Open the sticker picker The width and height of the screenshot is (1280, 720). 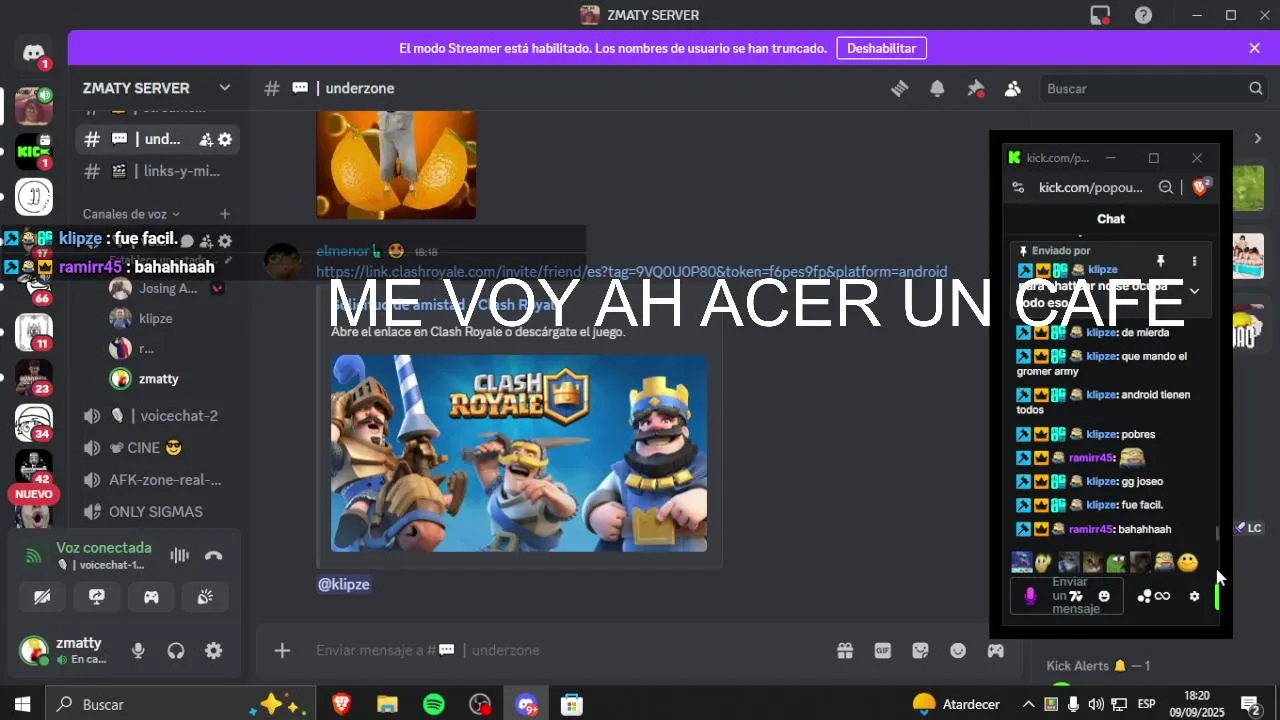920,651
